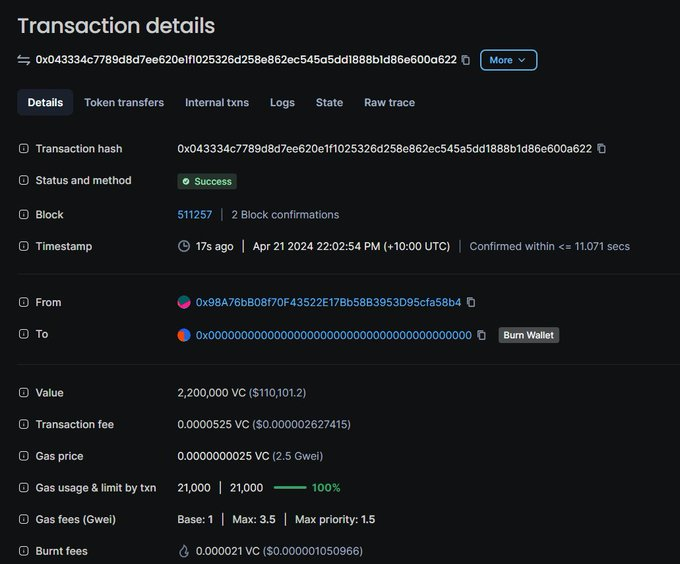
Task: Show info tooltip for Gas usage & limit
Action: [x=24, y=488]
